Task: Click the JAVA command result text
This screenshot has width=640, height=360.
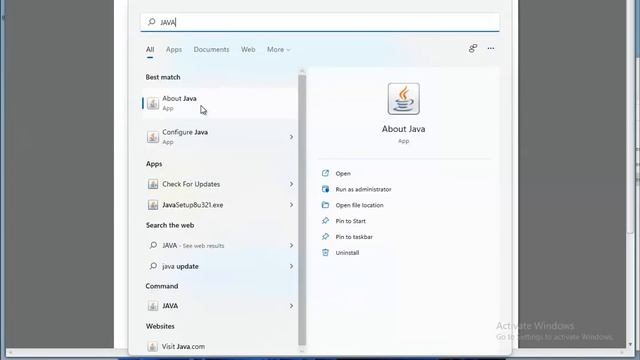Action: point(170,306)
